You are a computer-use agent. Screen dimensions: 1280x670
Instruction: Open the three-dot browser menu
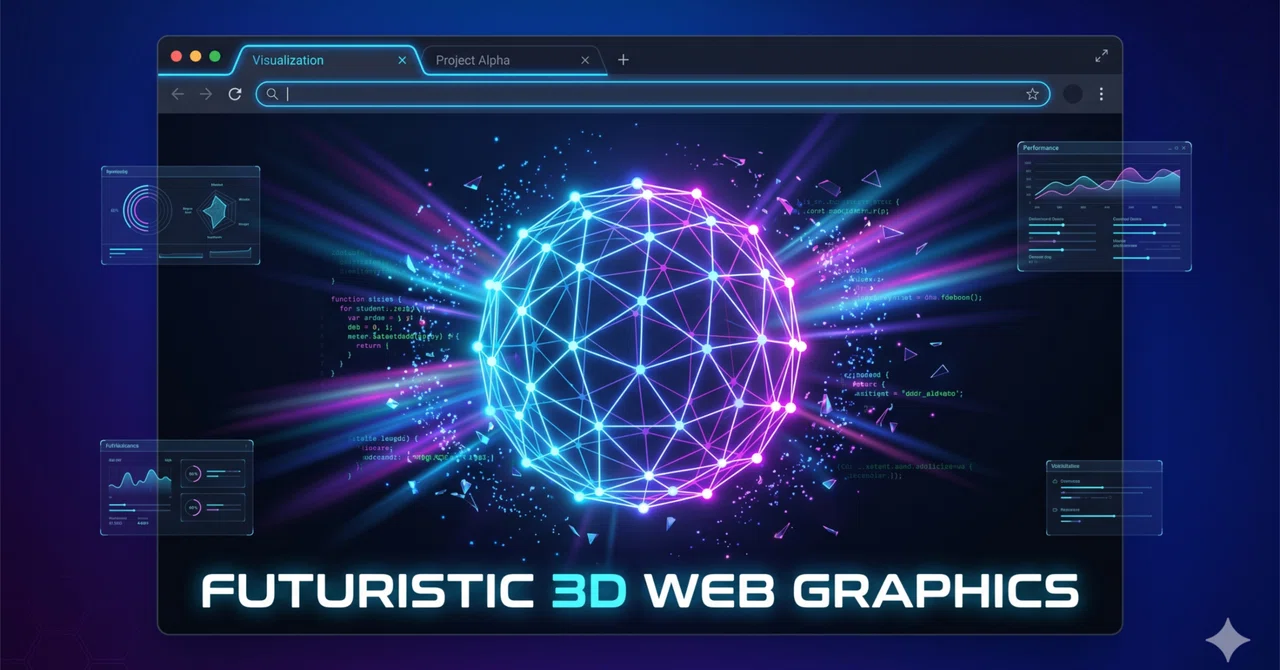[x=1102, y=94]
